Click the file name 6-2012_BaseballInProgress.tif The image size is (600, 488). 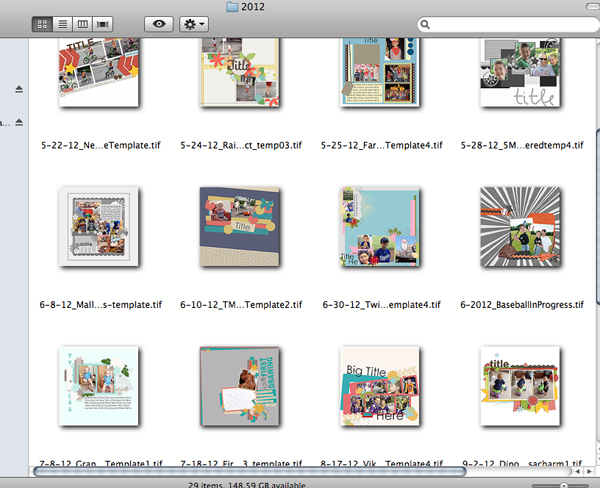tap(522, 305)
